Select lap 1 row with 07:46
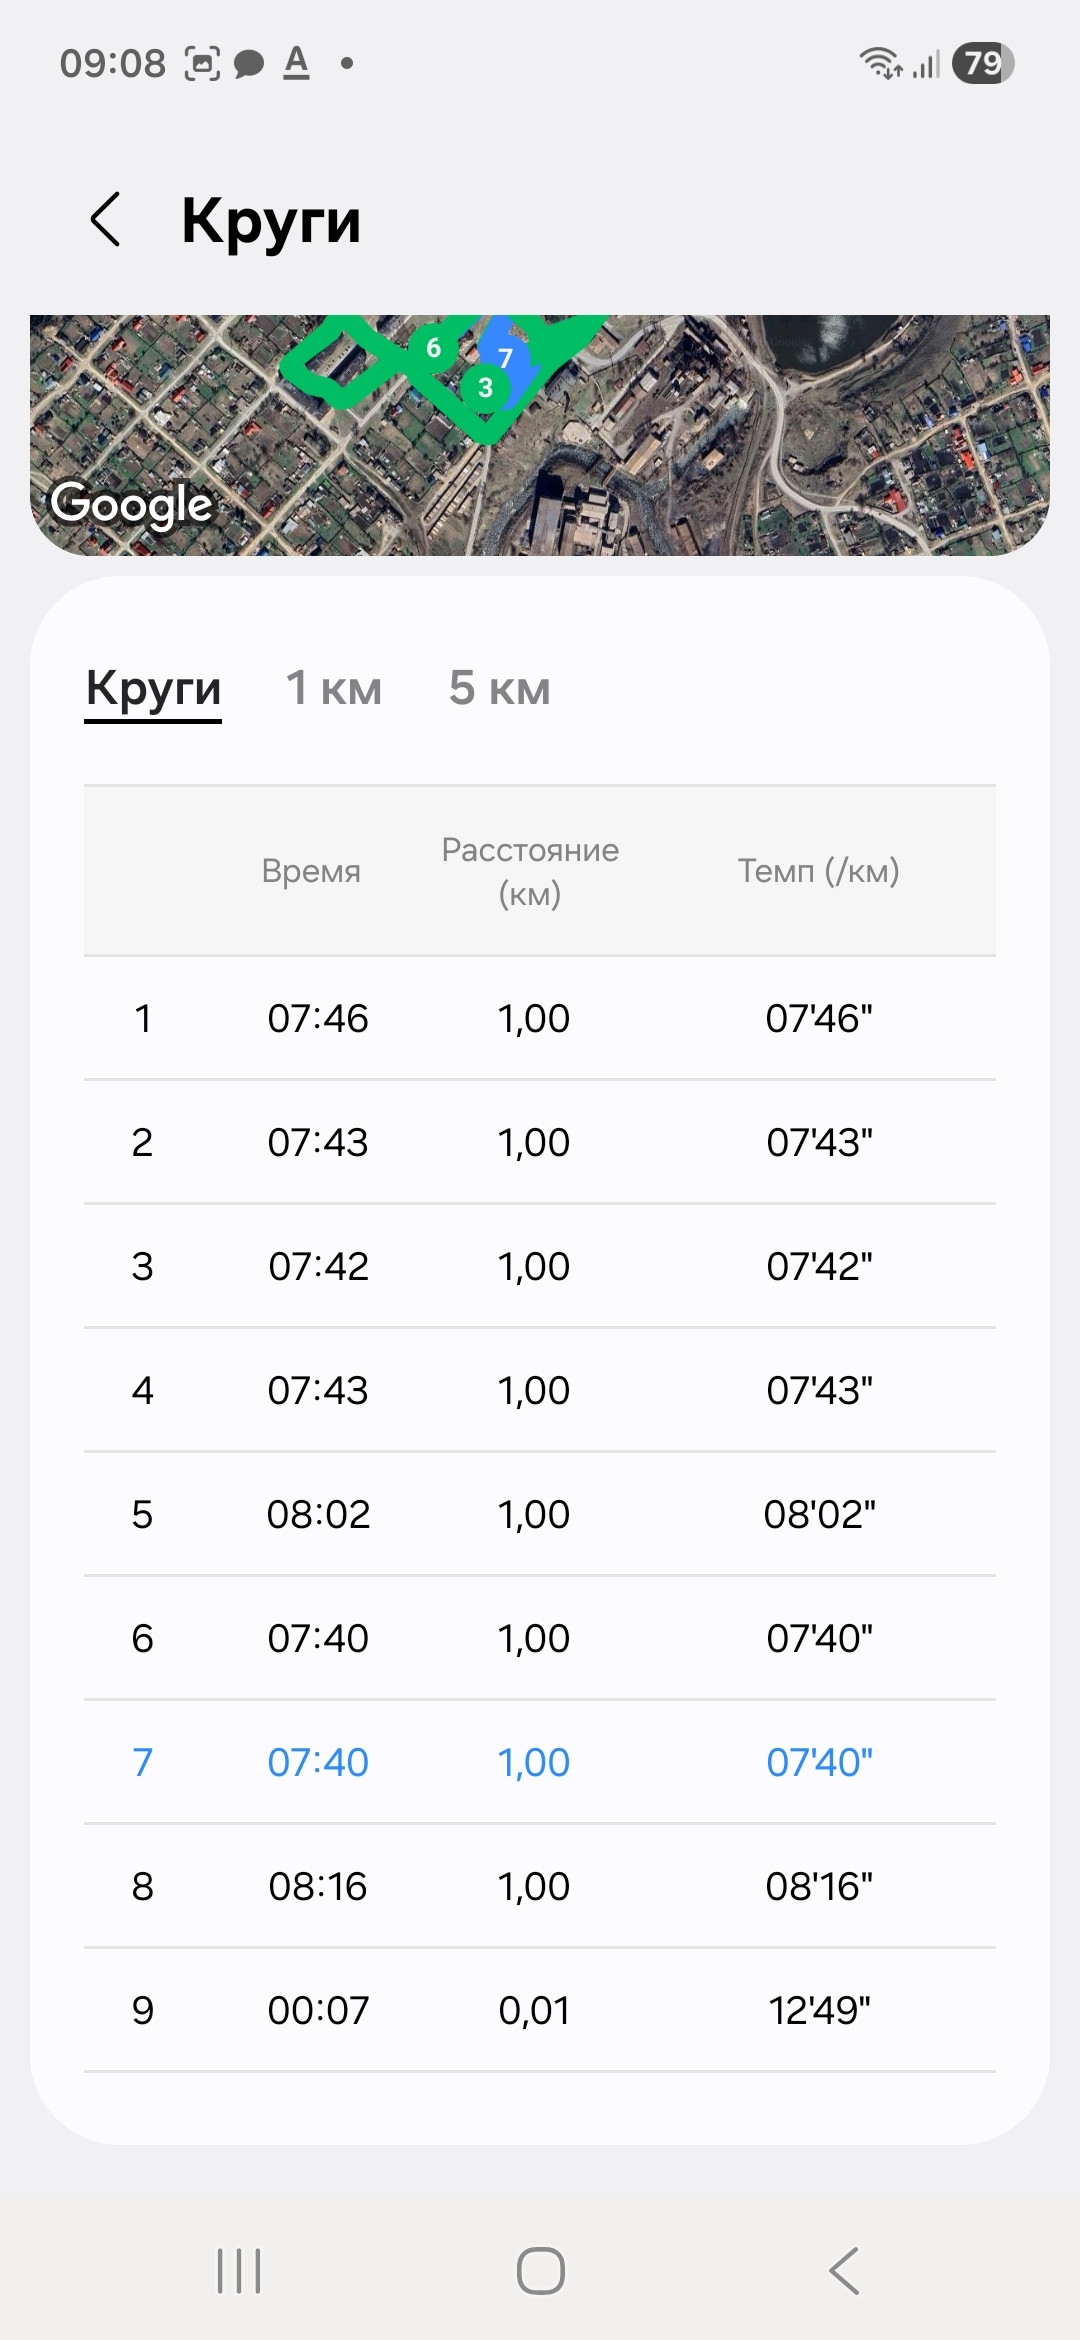This screenshot has width=1080, height=2340. click(x=540, y=1018)
